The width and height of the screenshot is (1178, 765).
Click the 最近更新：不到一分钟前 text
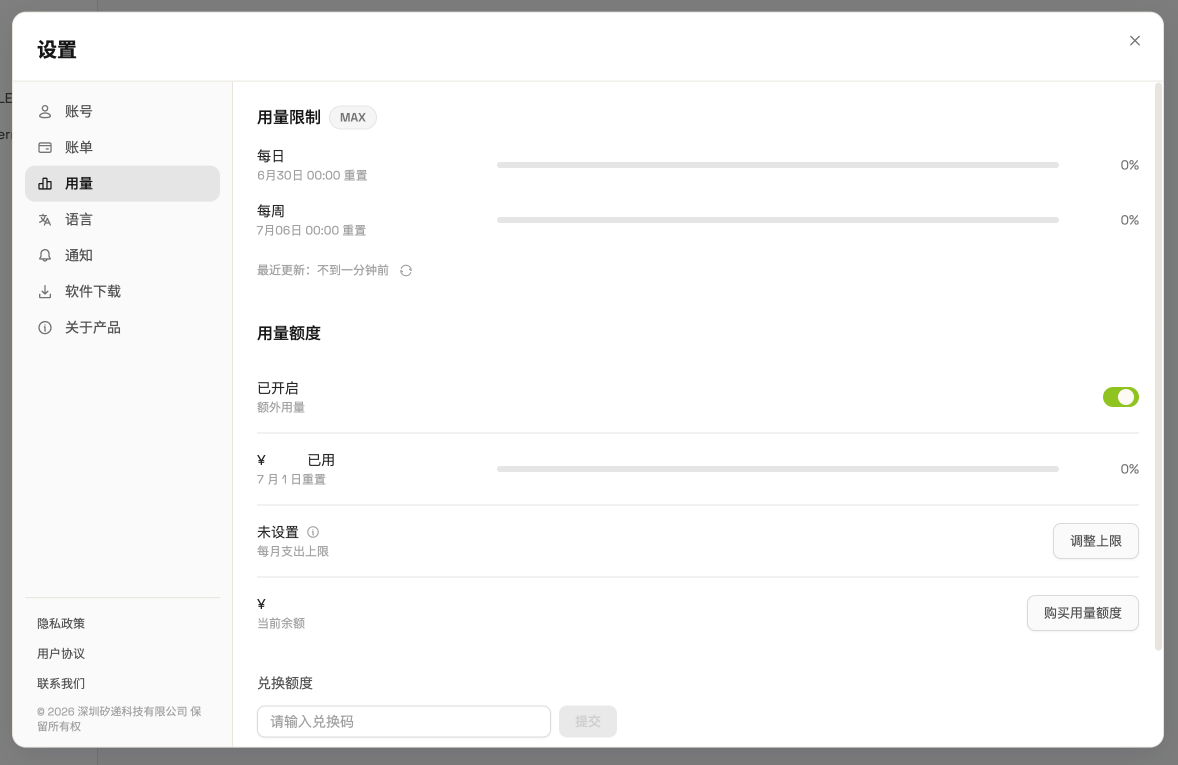323,270
